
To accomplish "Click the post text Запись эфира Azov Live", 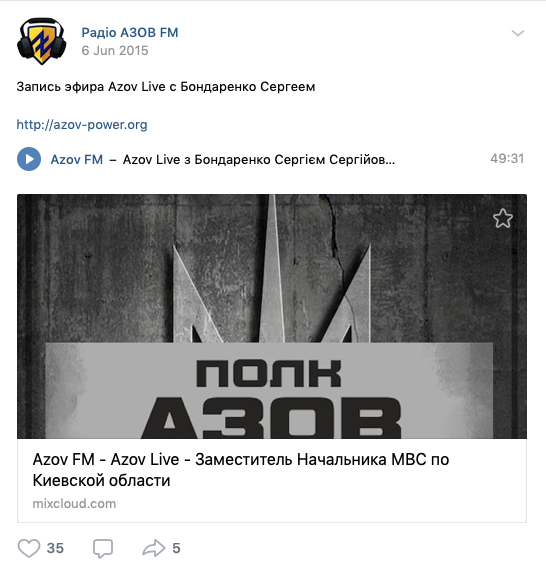I will coord(166,87).
